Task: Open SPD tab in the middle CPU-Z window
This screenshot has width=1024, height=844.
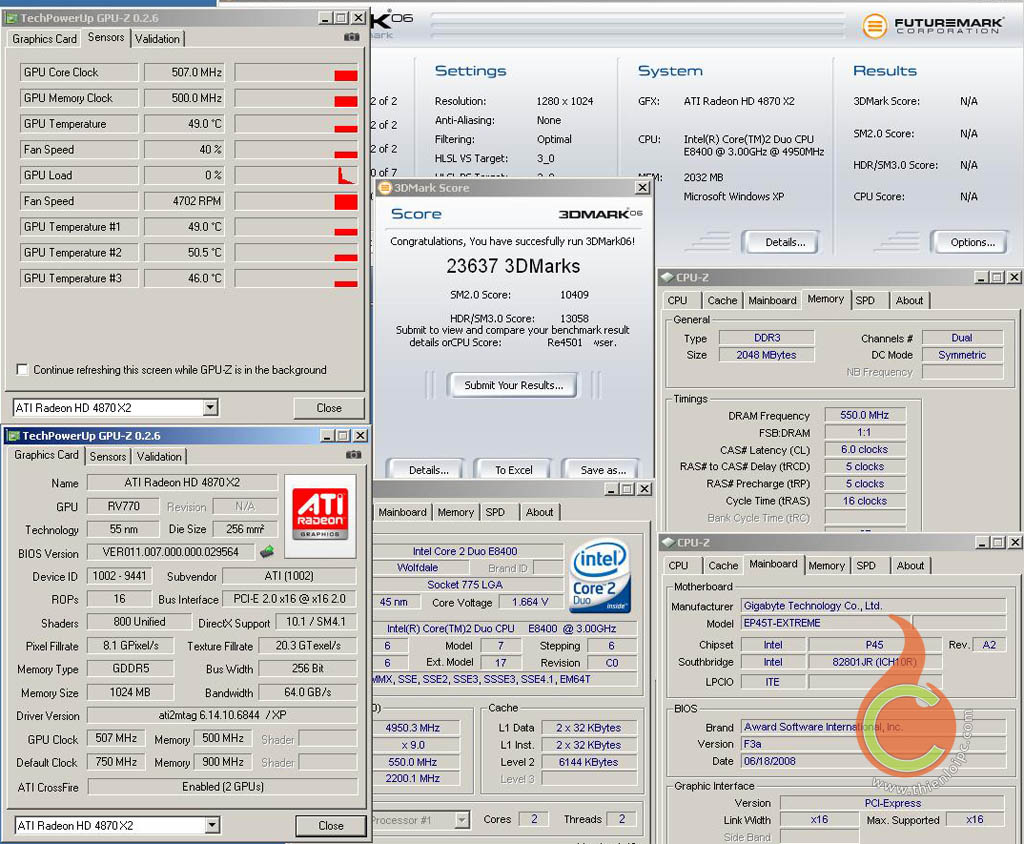Action: pos(495,512)
